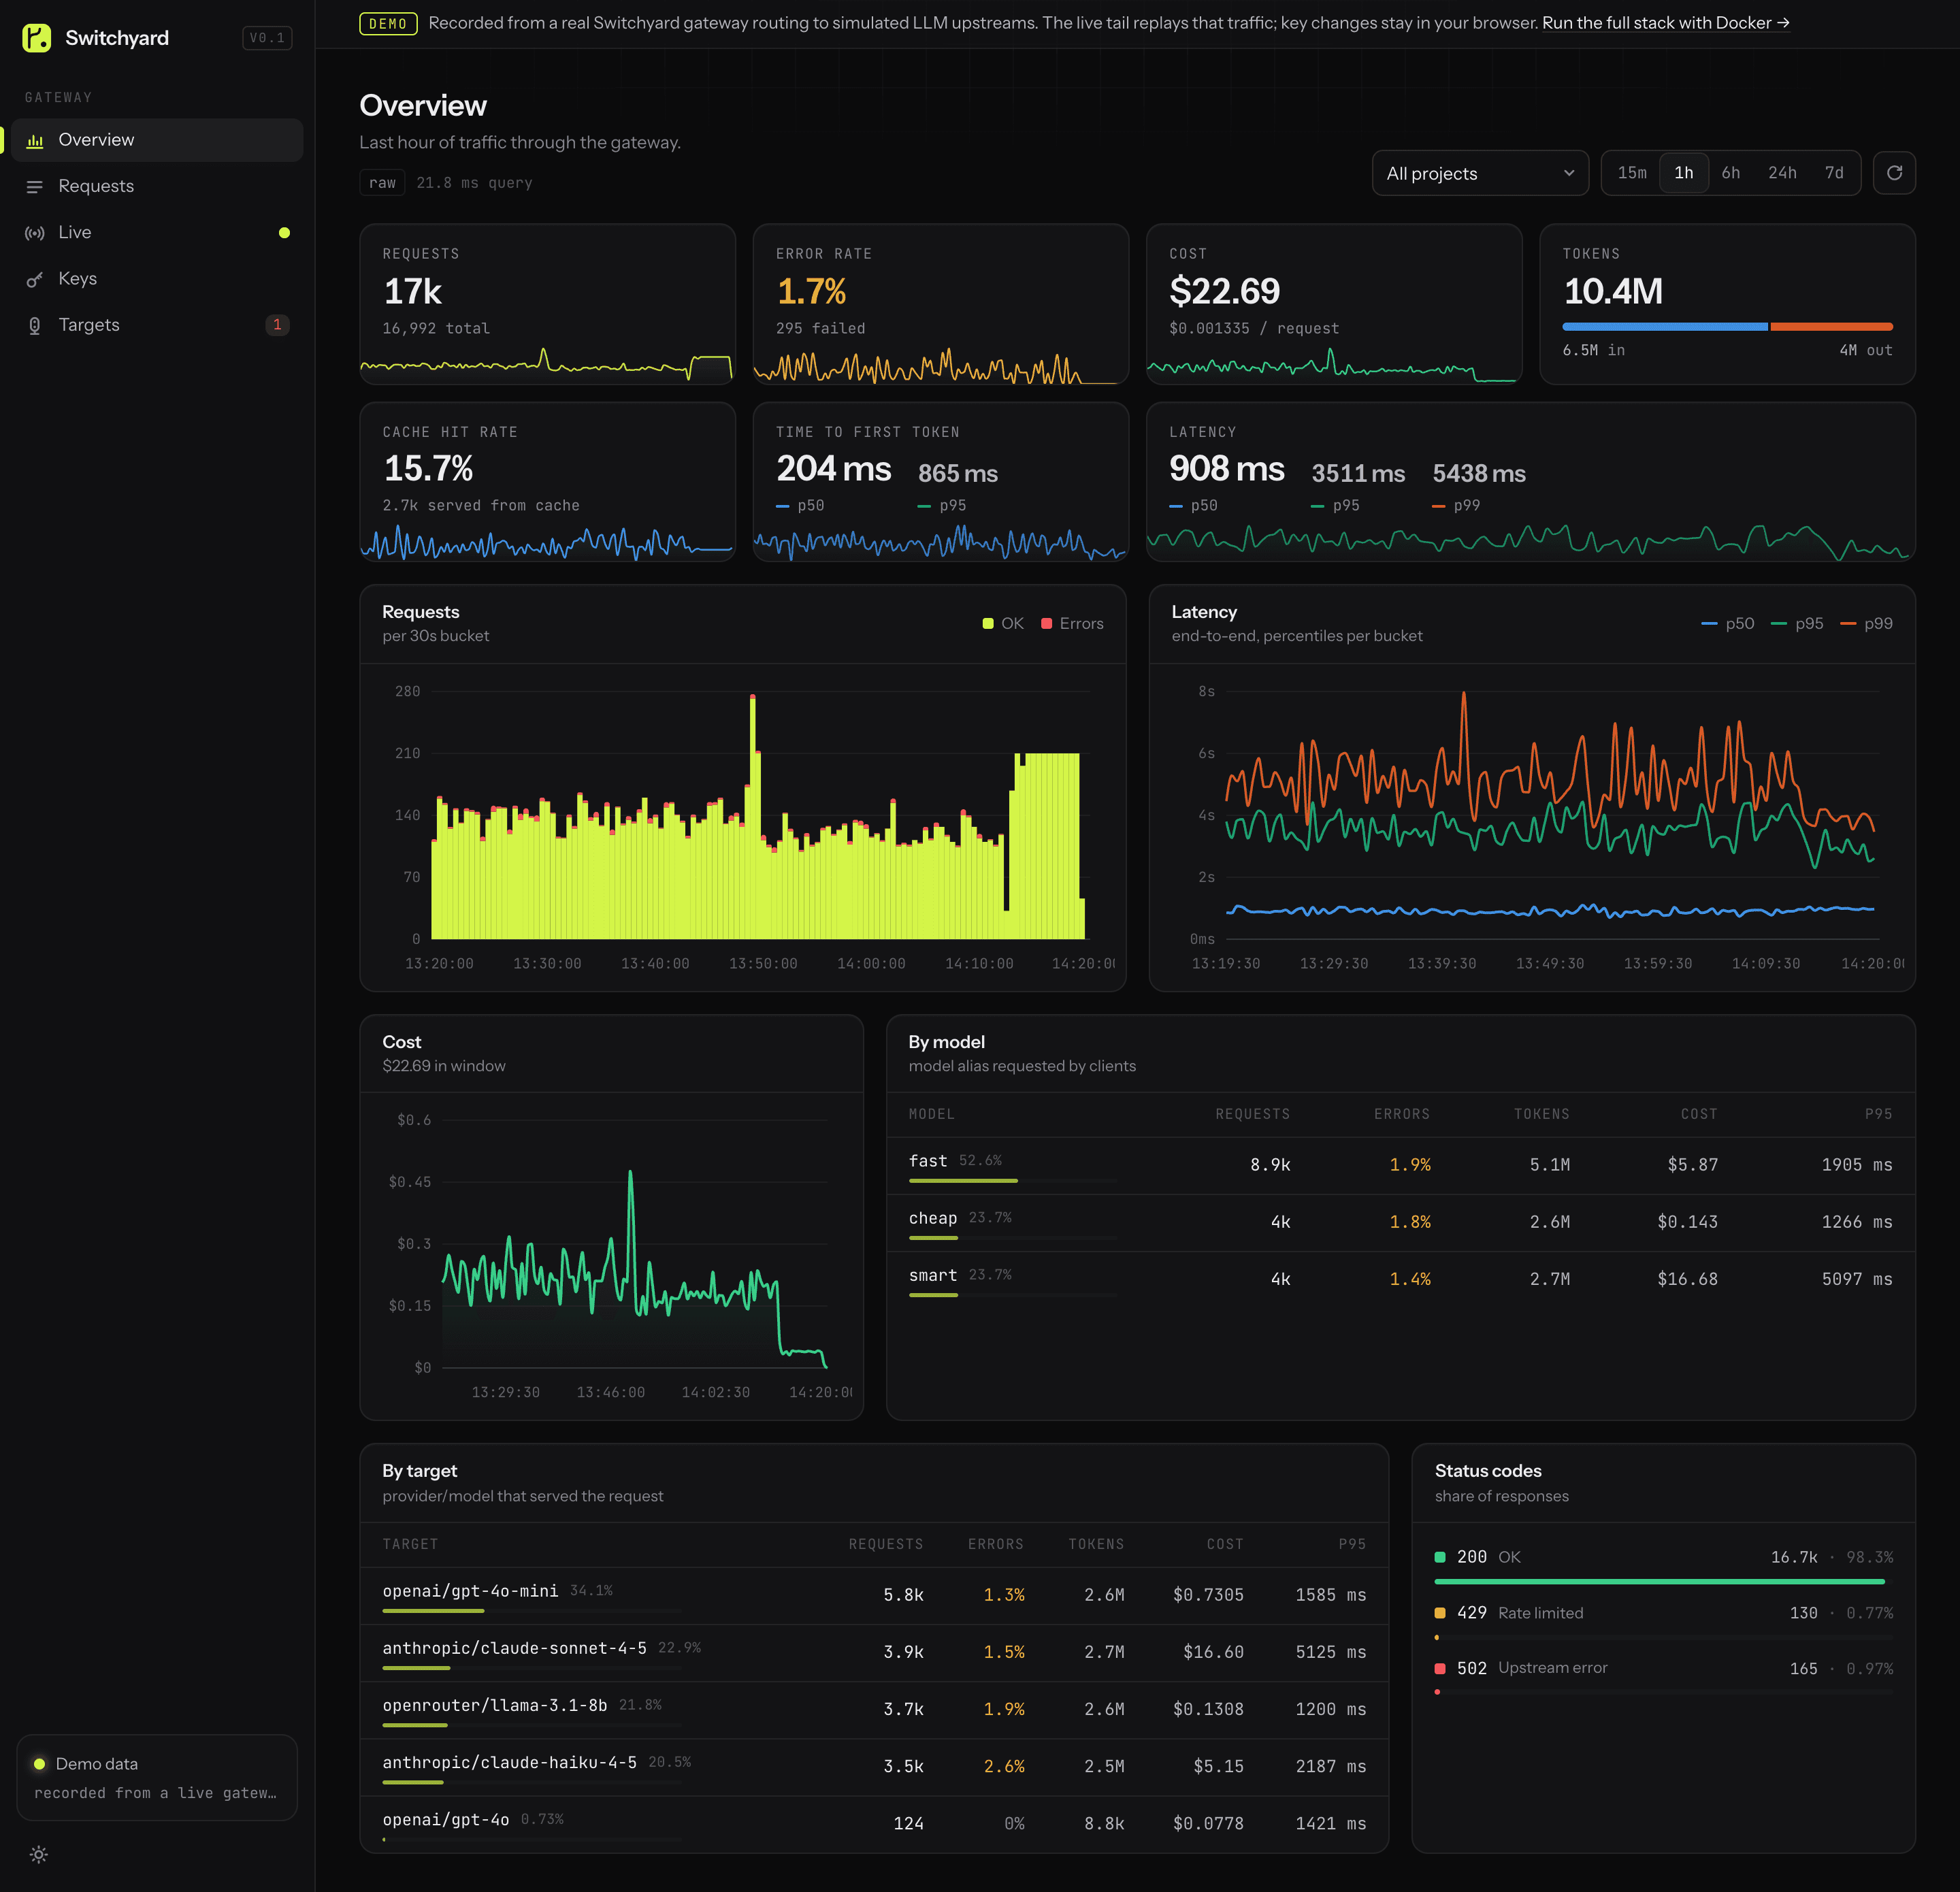Toggle the Errors legend in Requests chart
Screen dimensions: 1960x1892
pos(1072,624)
